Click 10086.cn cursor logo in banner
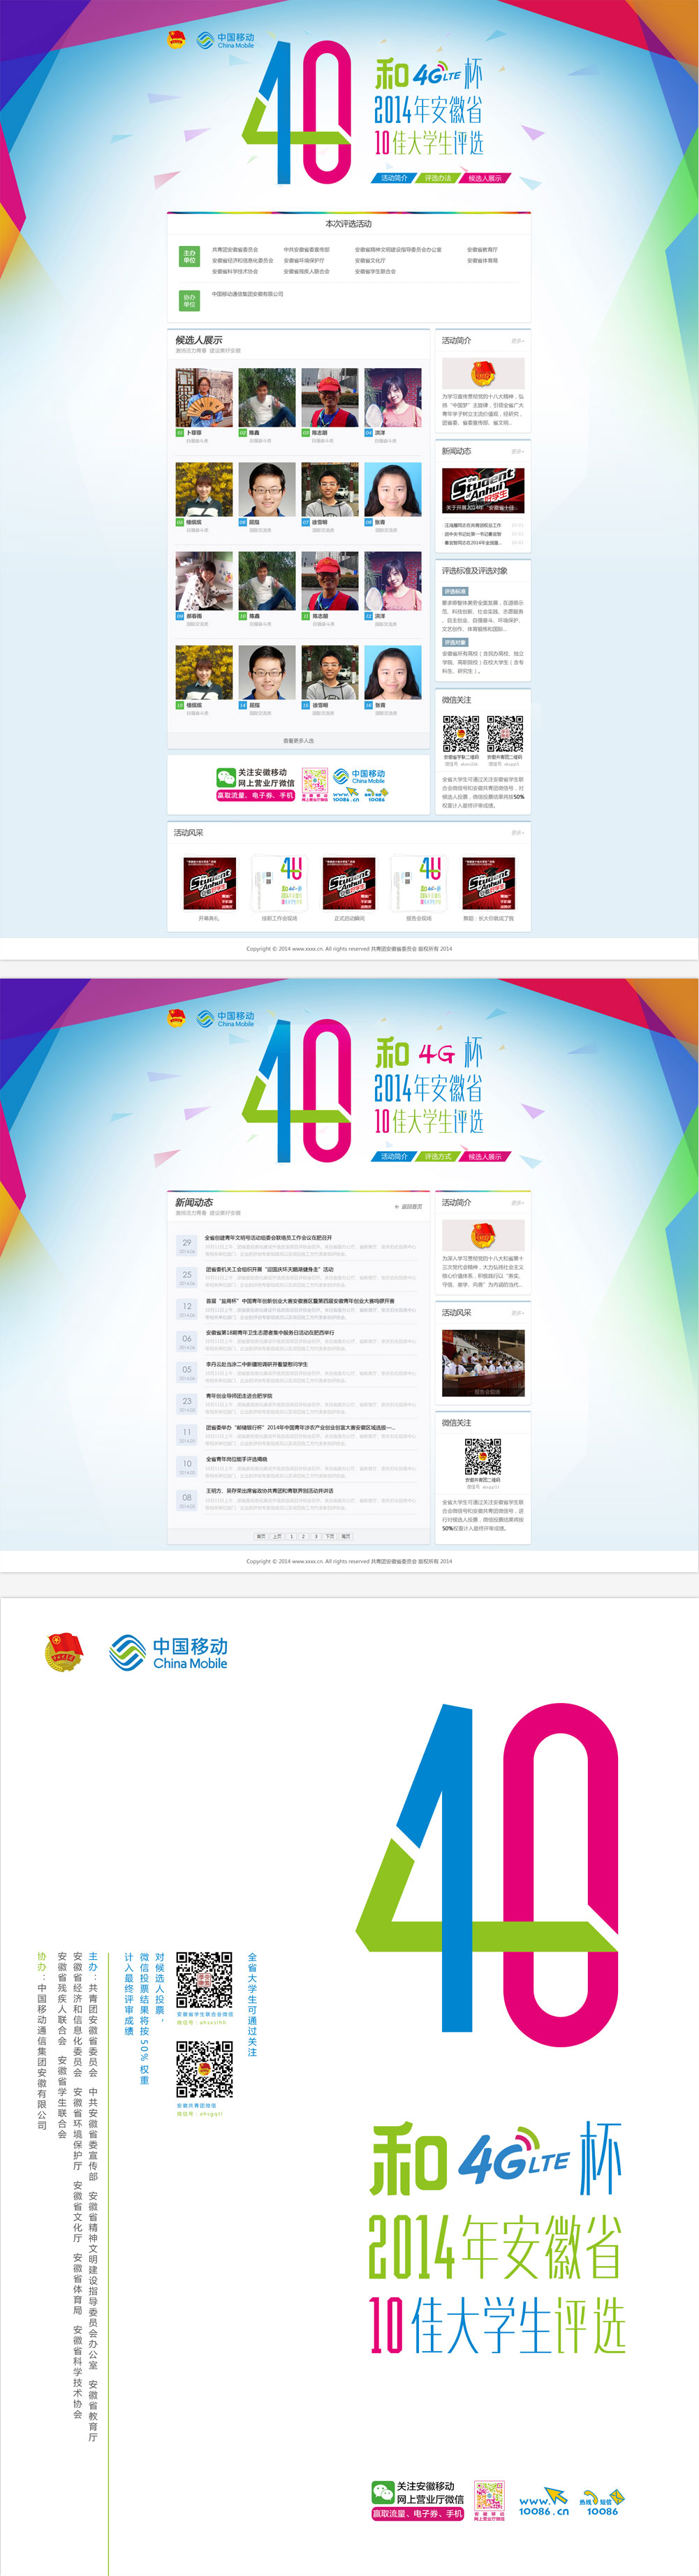Screen dimensions: 699x2576 [x=347, y=795]
